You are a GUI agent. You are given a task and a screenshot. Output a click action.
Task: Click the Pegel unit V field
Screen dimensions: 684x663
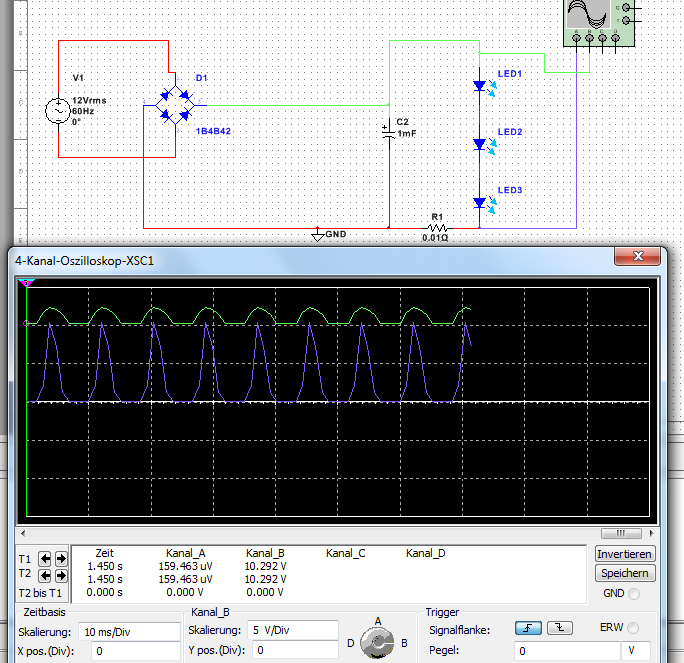tap(636, 651)
